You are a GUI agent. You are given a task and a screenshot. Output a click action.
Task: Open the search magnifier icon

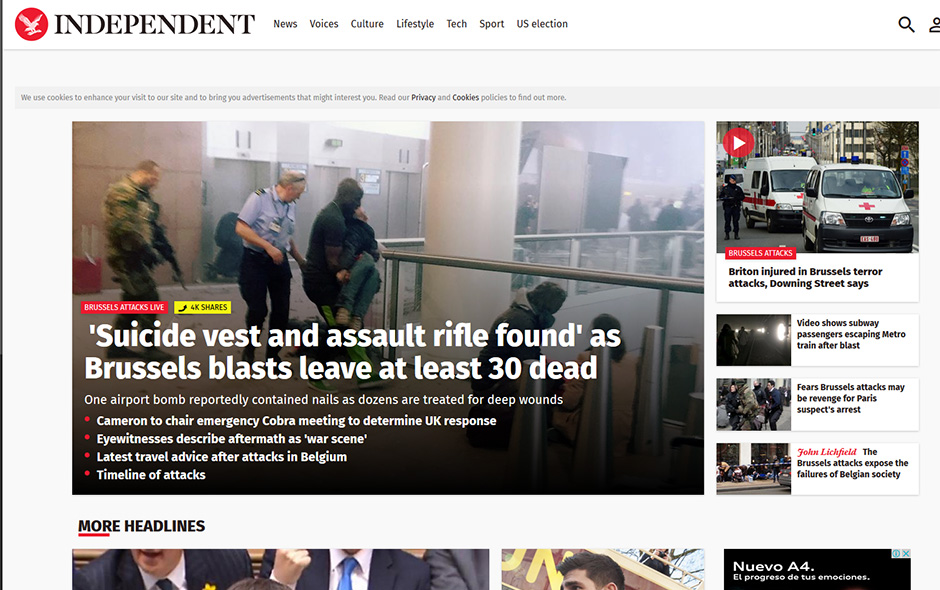point(906,25)
